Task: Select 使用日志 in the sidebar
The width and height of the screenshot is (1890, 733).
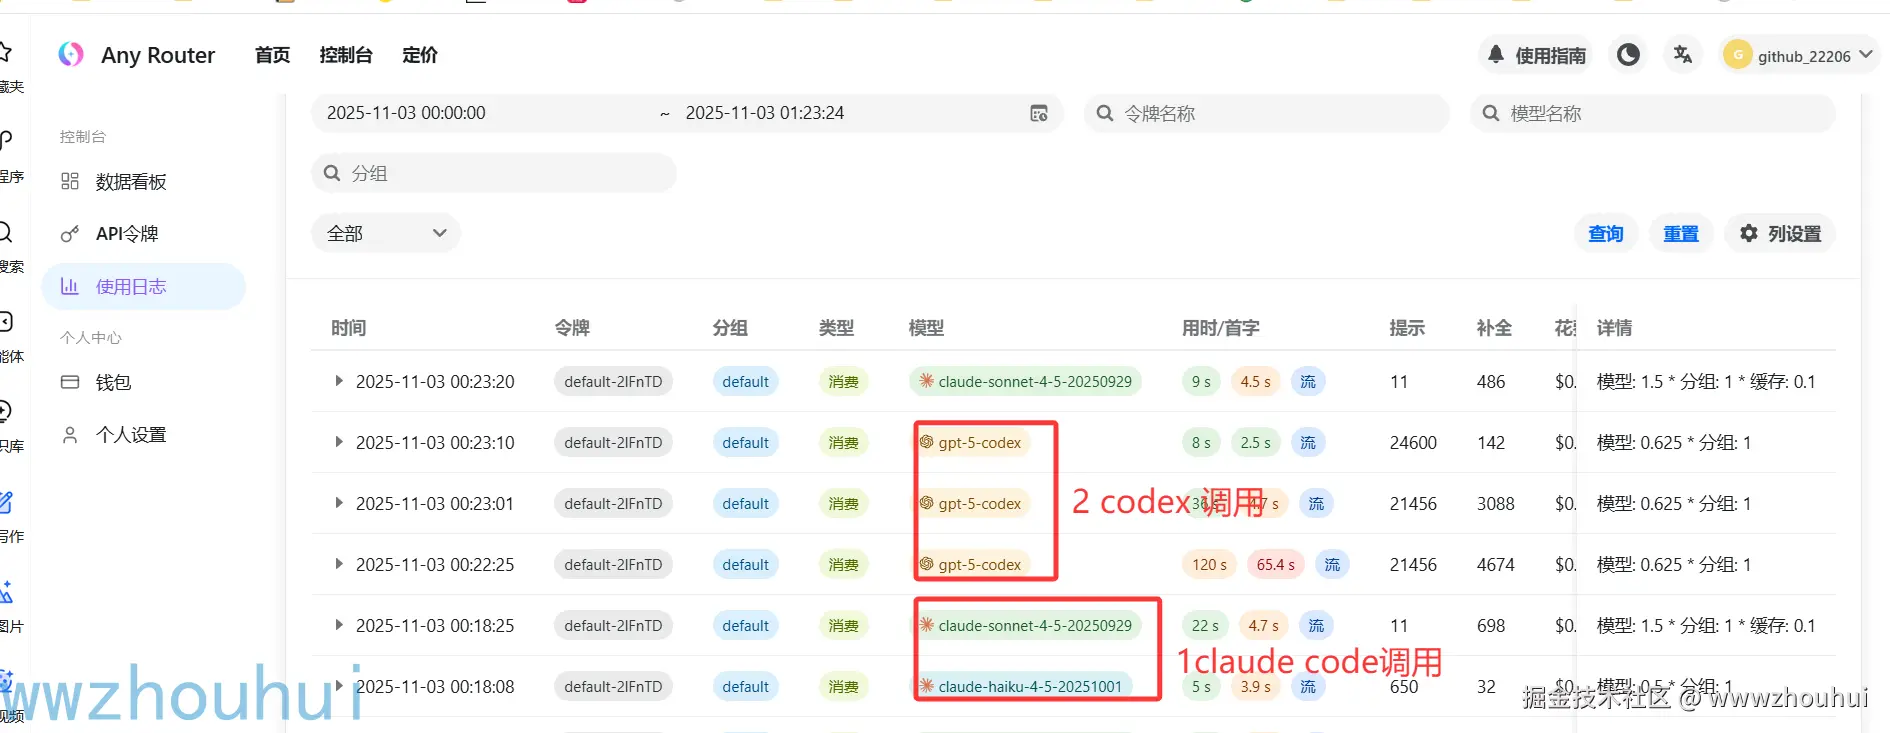Action: coord(143,286)
